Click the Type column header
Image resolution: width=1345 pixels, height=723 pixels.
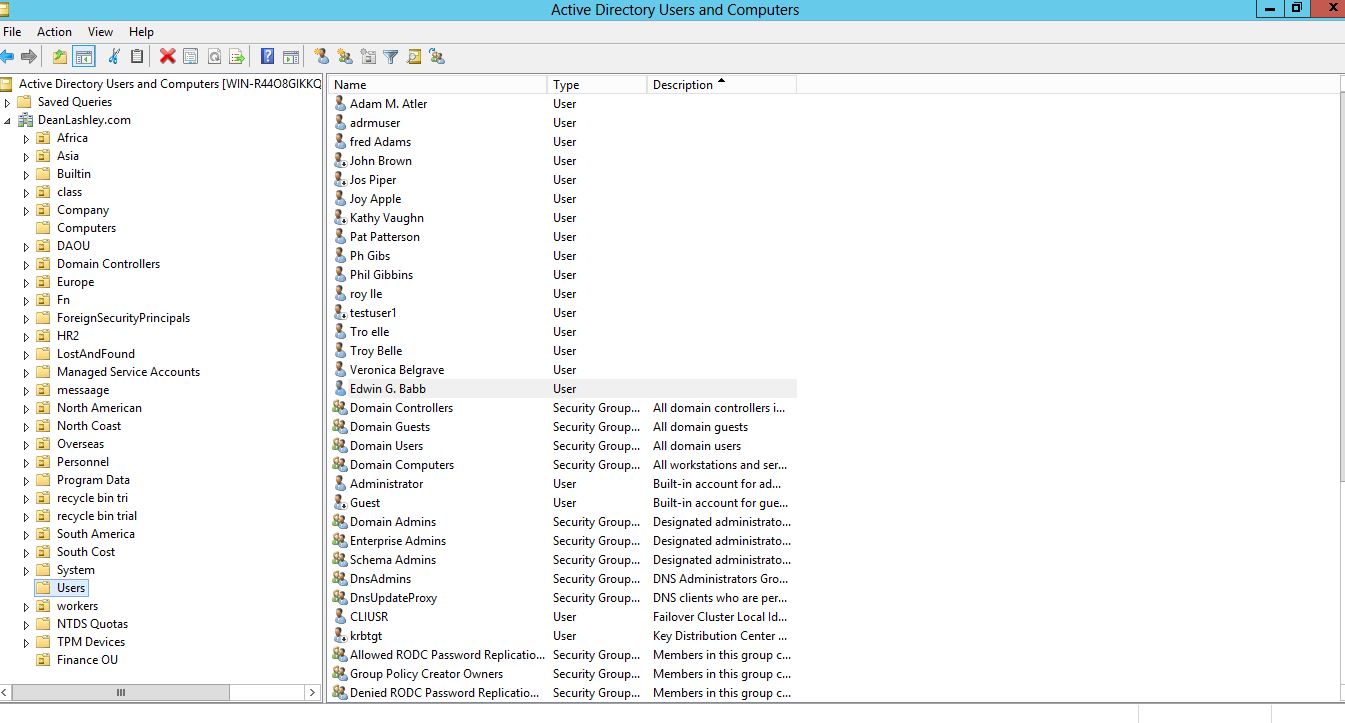coord(597,85)
